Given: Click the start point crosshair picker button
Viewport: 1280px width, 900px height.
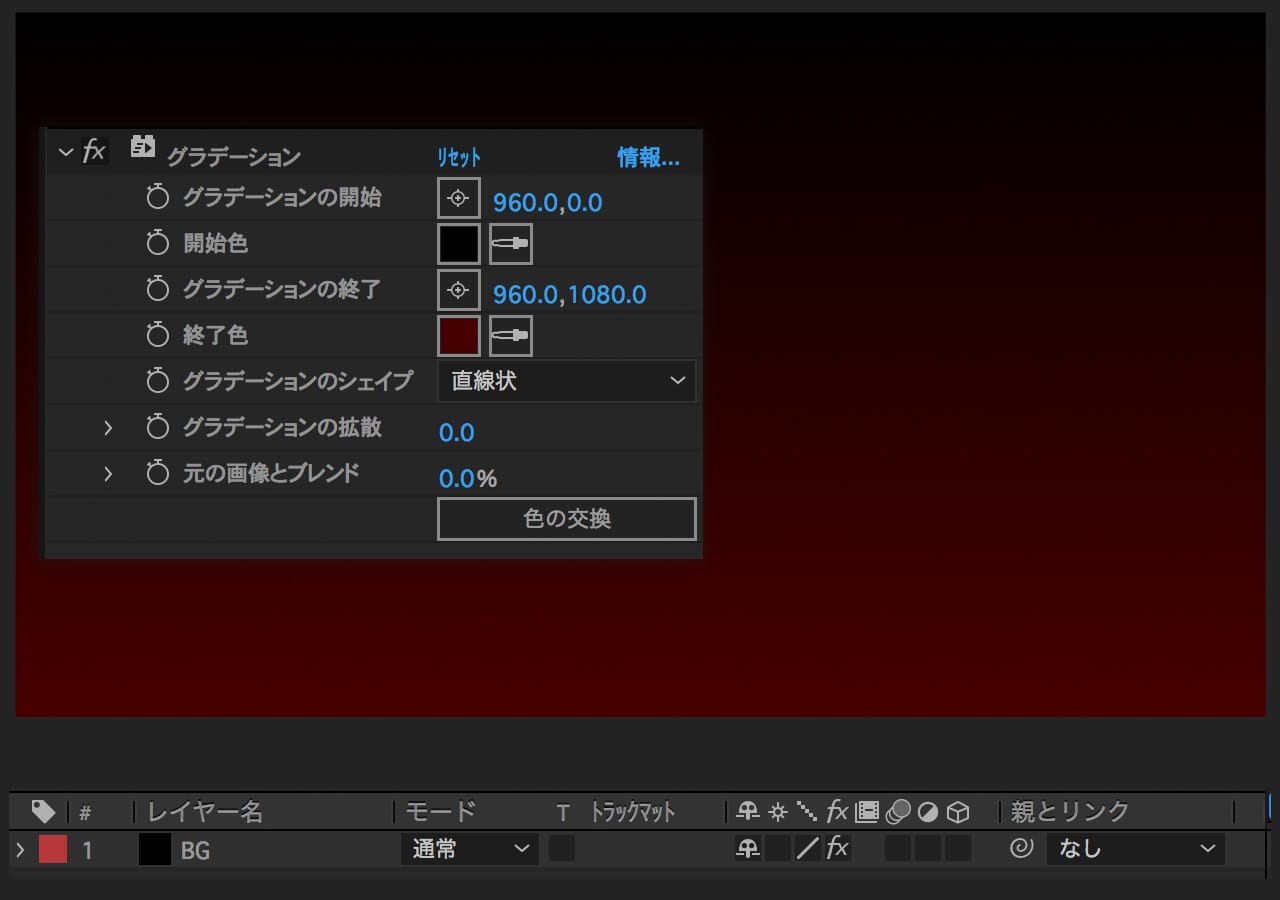Looking at the screenshot, I should (x=459, y=198).
